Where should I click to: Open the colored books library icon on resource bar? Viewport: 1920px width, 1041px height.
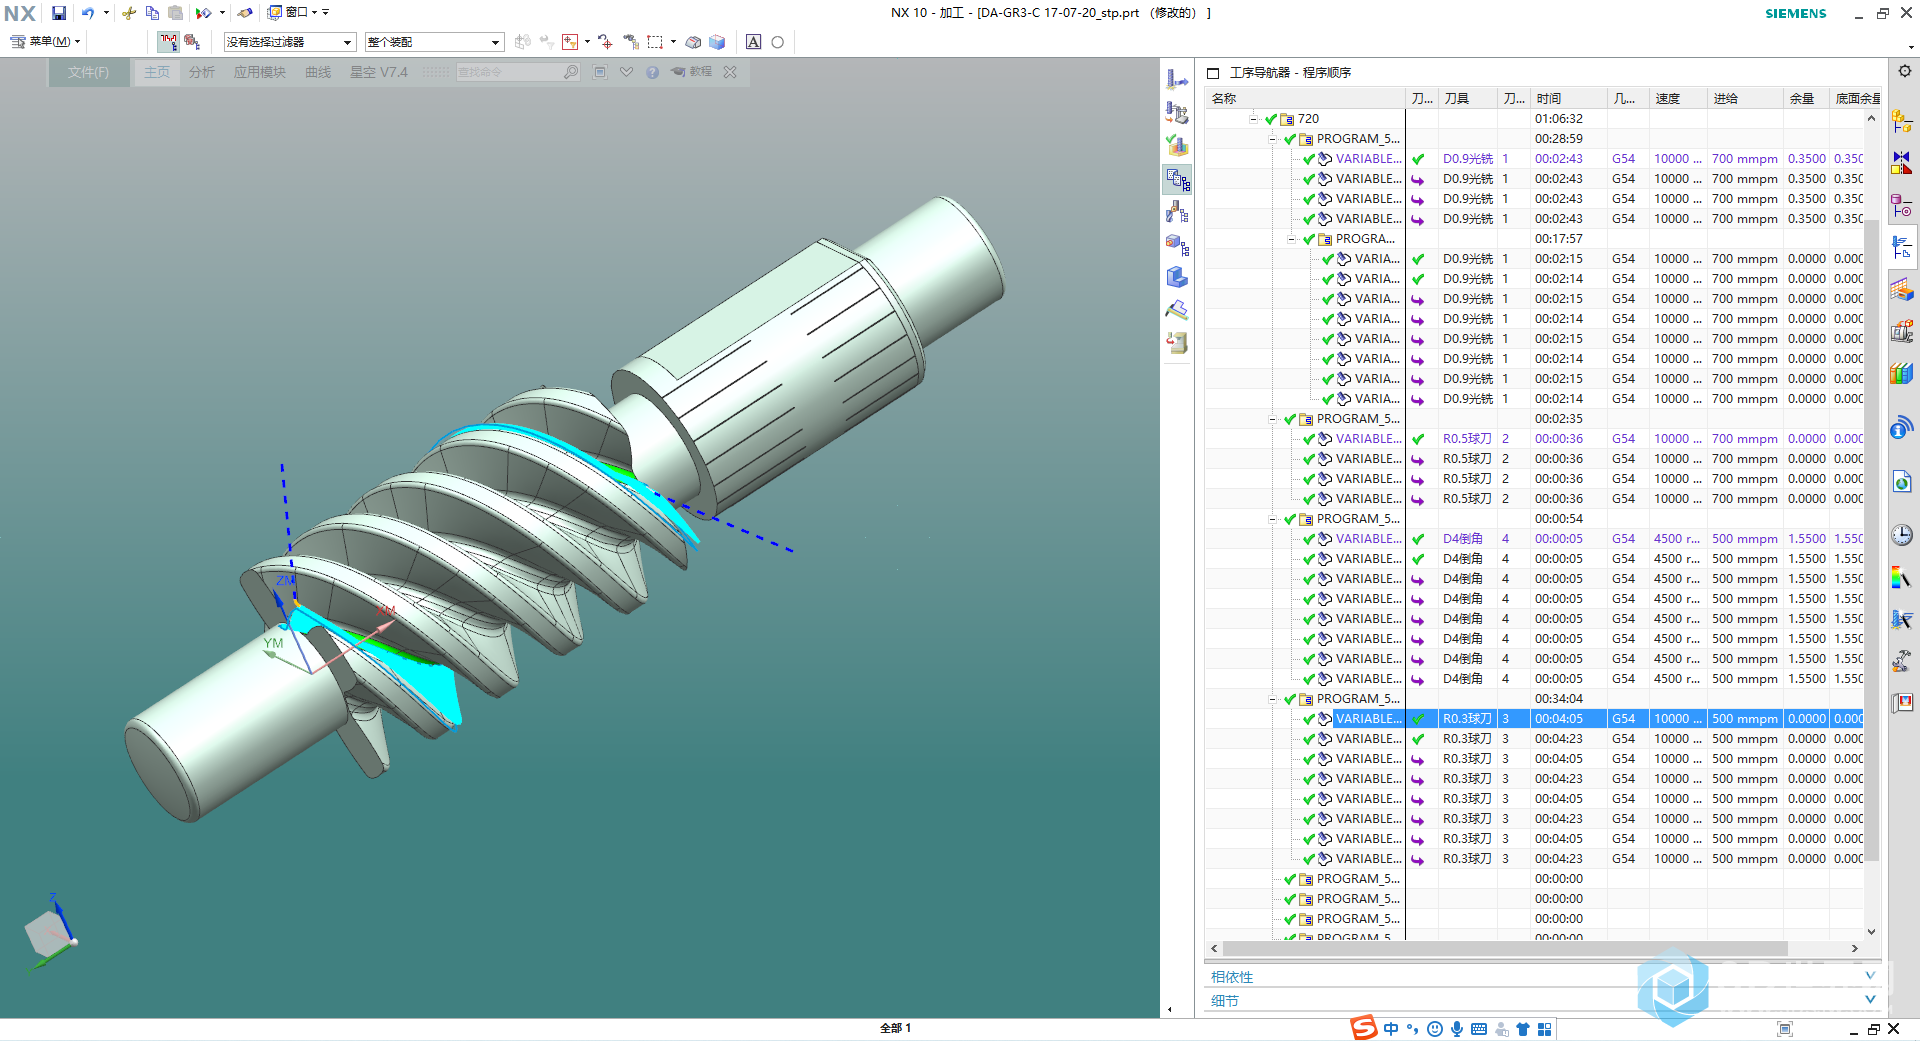1902,374
